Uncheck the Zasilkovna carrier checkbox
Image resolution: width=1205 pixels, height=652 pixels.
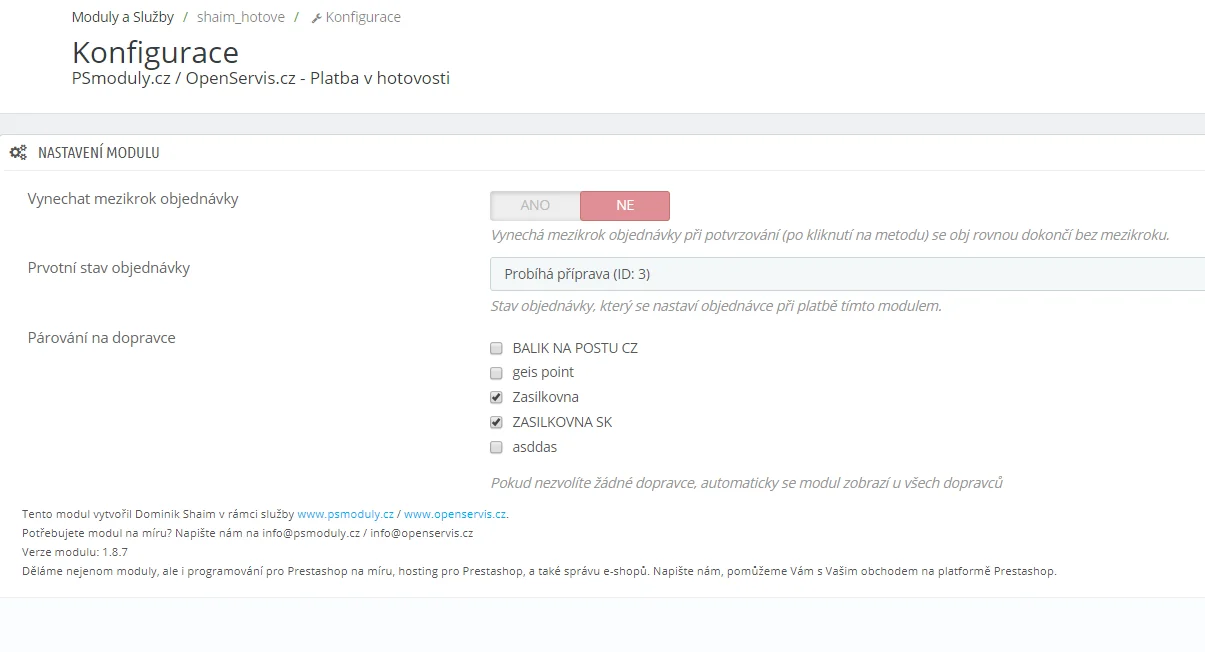(496, 397)
